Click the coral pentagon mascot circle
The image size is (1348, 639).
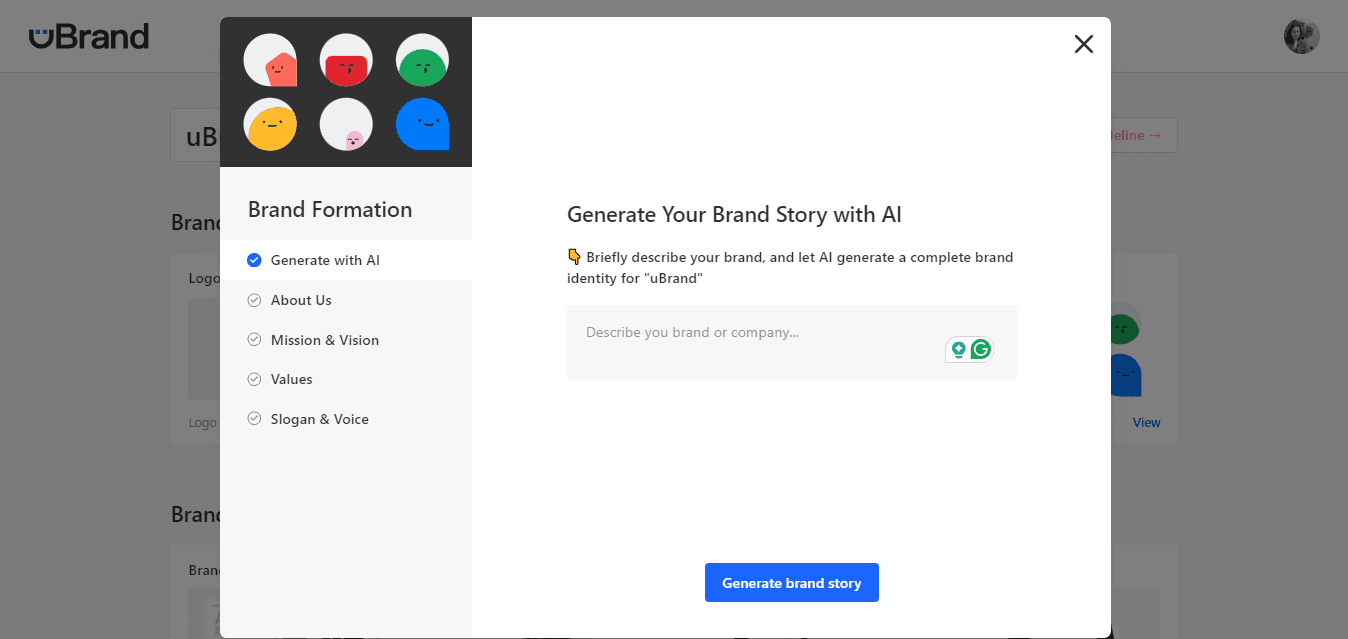pyautogui.click(x=270, y=60)
